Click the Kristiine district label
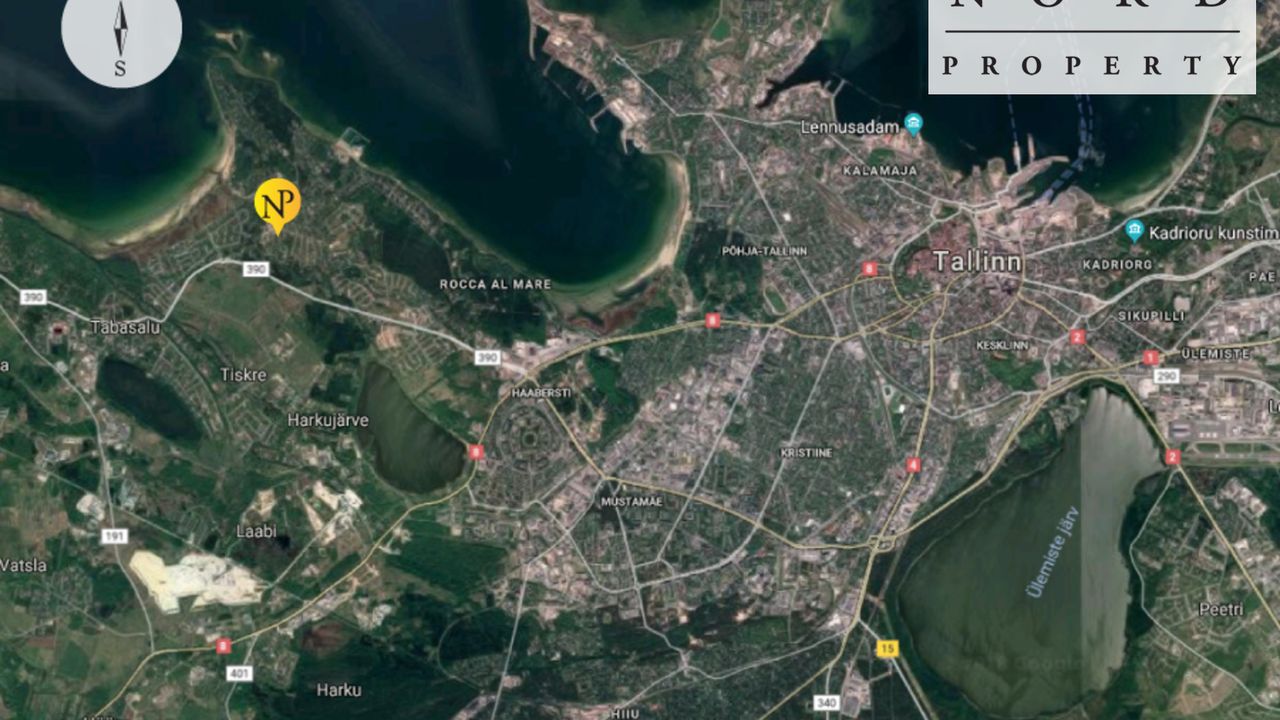Image resolution: width=1280 pixels, height=720 pixels. coord(805,453)
